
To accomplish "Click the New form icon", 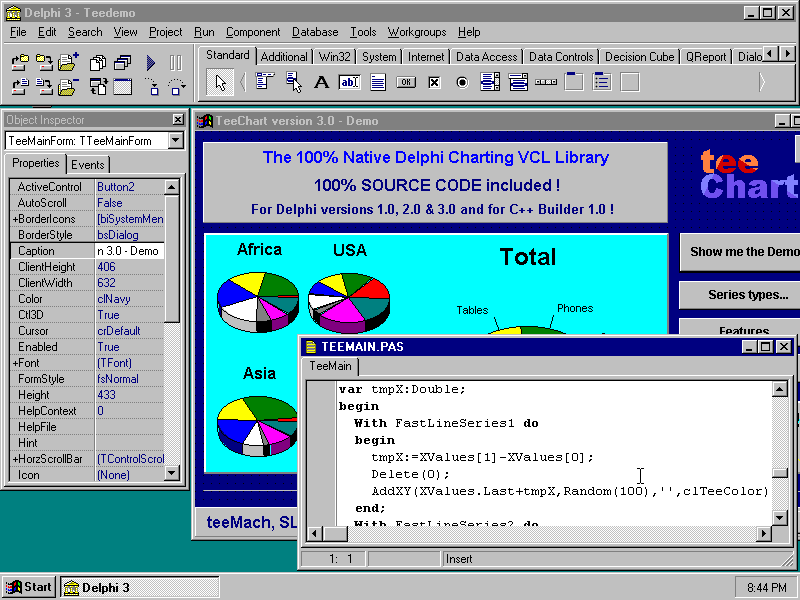I will (x=123, y=88).
